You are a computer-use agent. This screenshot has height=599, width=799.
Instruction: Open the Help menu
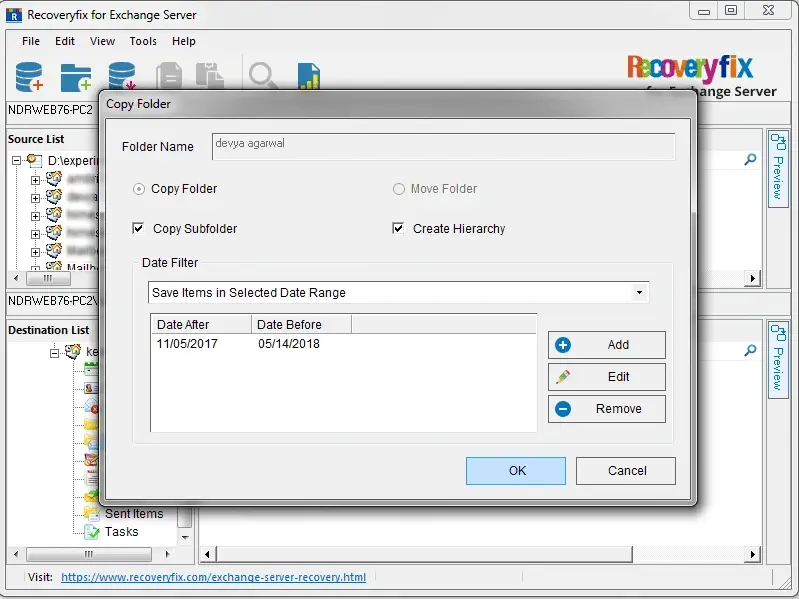pyautogui.click(x=183, y=41)
